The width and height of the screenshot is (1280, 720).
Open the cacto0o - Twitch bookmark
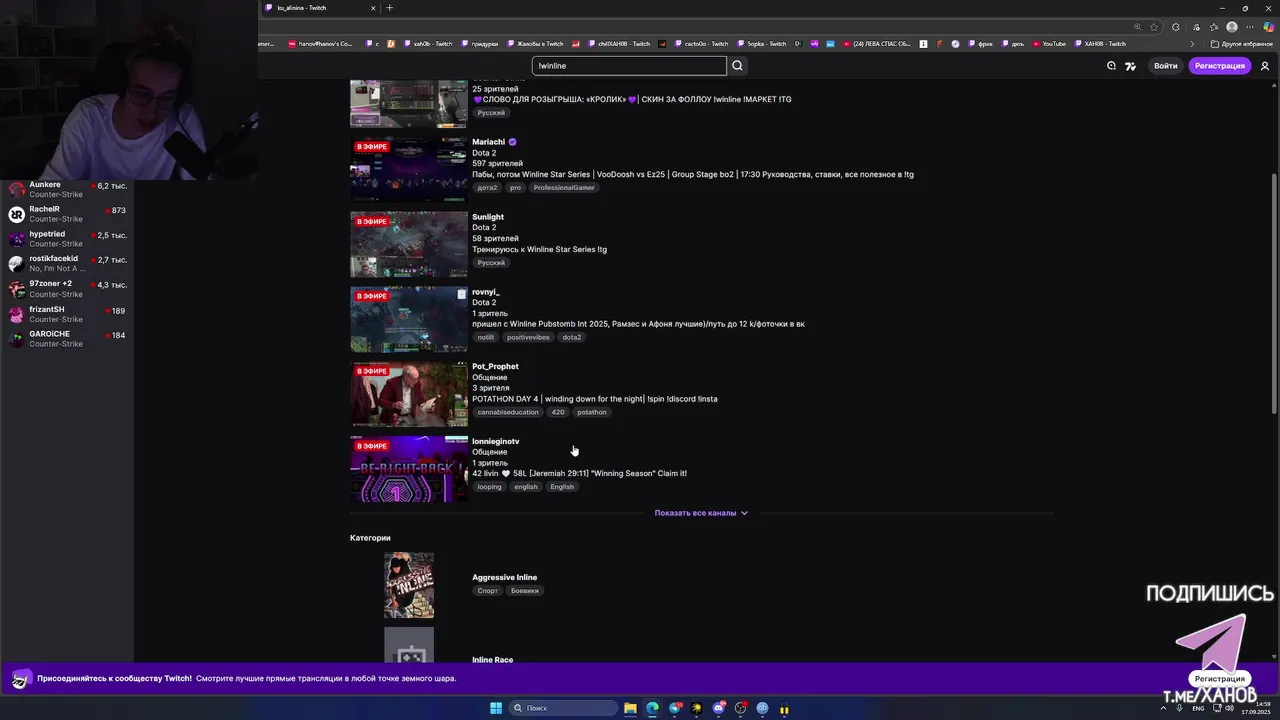click(x=702, y=44)
